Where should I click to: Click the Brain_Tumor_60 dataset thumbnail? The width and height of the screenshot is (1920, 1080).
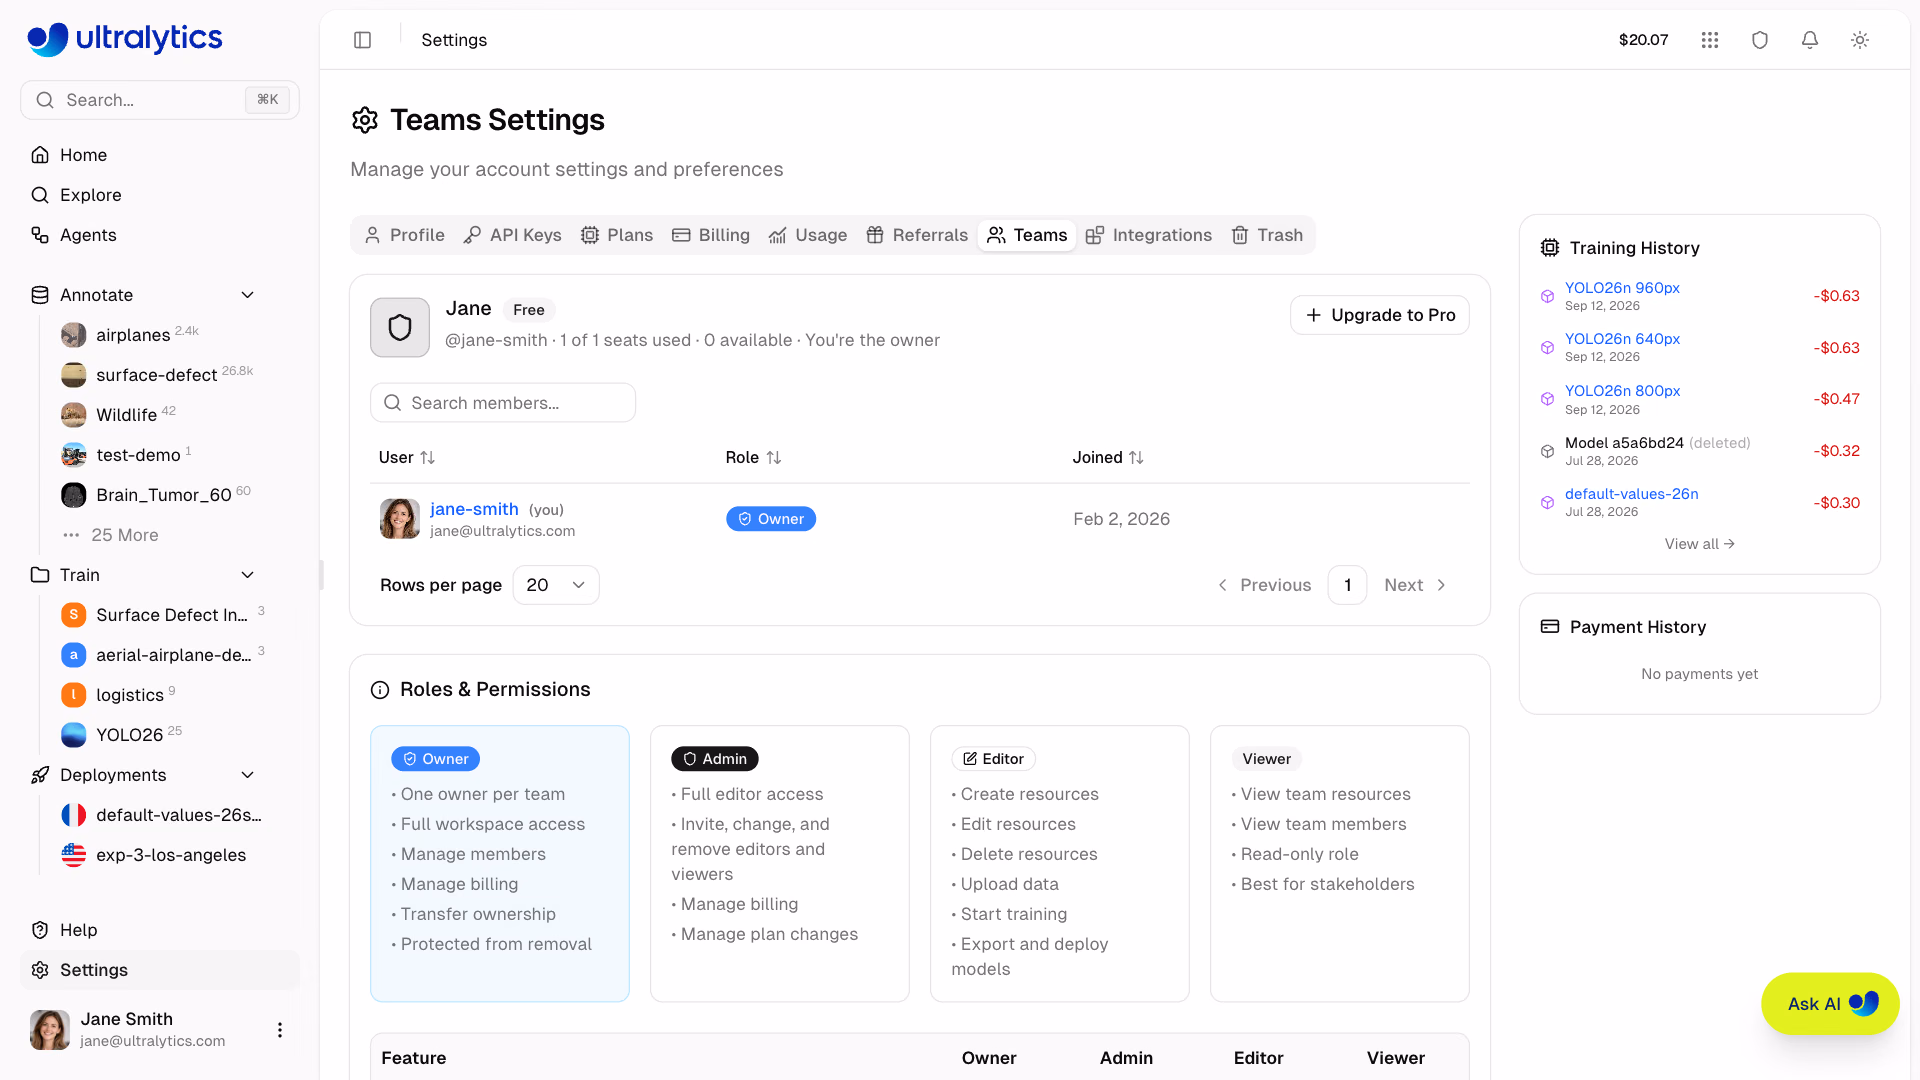(x=74, y=495)
